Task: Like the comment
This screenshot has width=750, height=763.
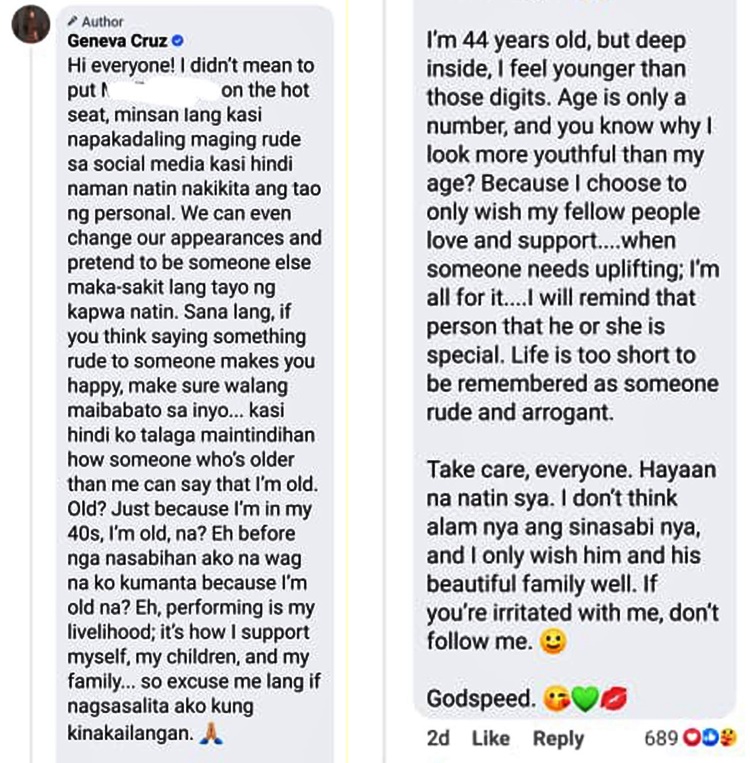Action: click(x=490, y=738)
